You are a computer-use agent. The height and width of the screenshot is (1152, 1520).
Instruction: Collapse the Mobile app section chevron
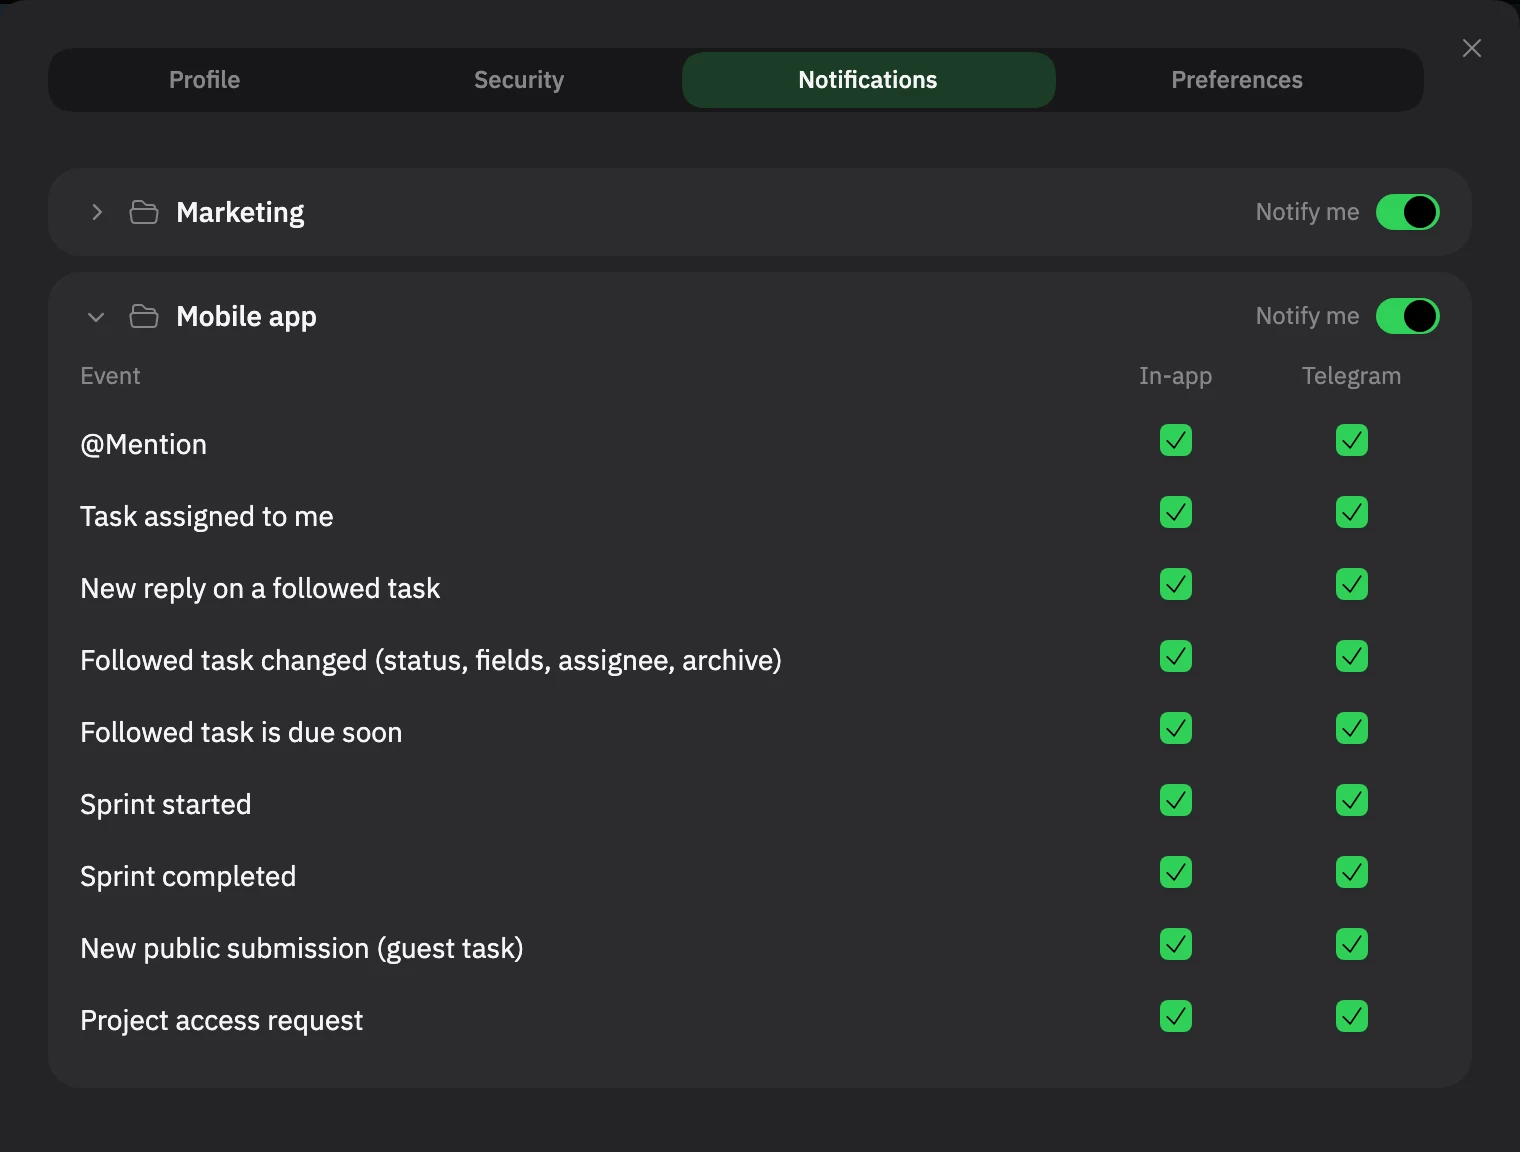pyautogui.click(x=97, y=317)
